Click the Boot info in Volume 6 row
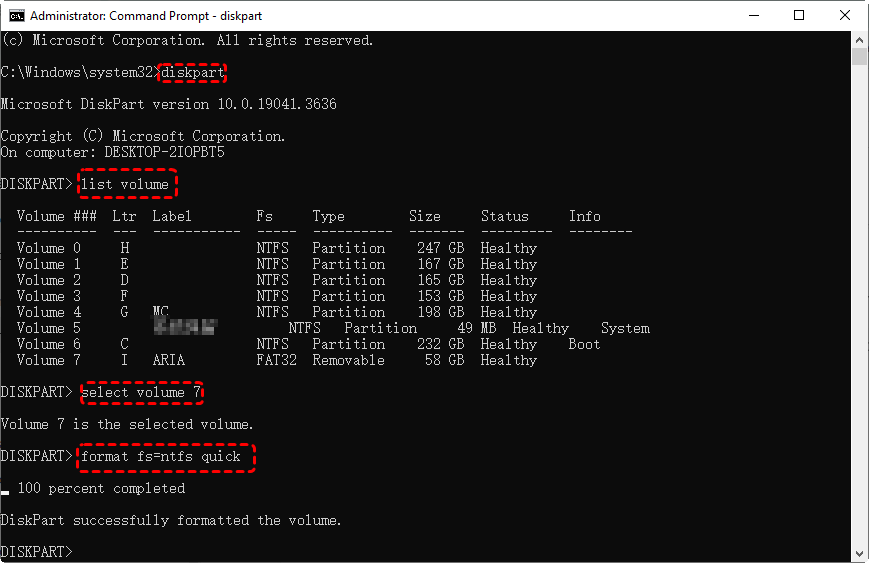The image size is (869, 563). [584, 344]
